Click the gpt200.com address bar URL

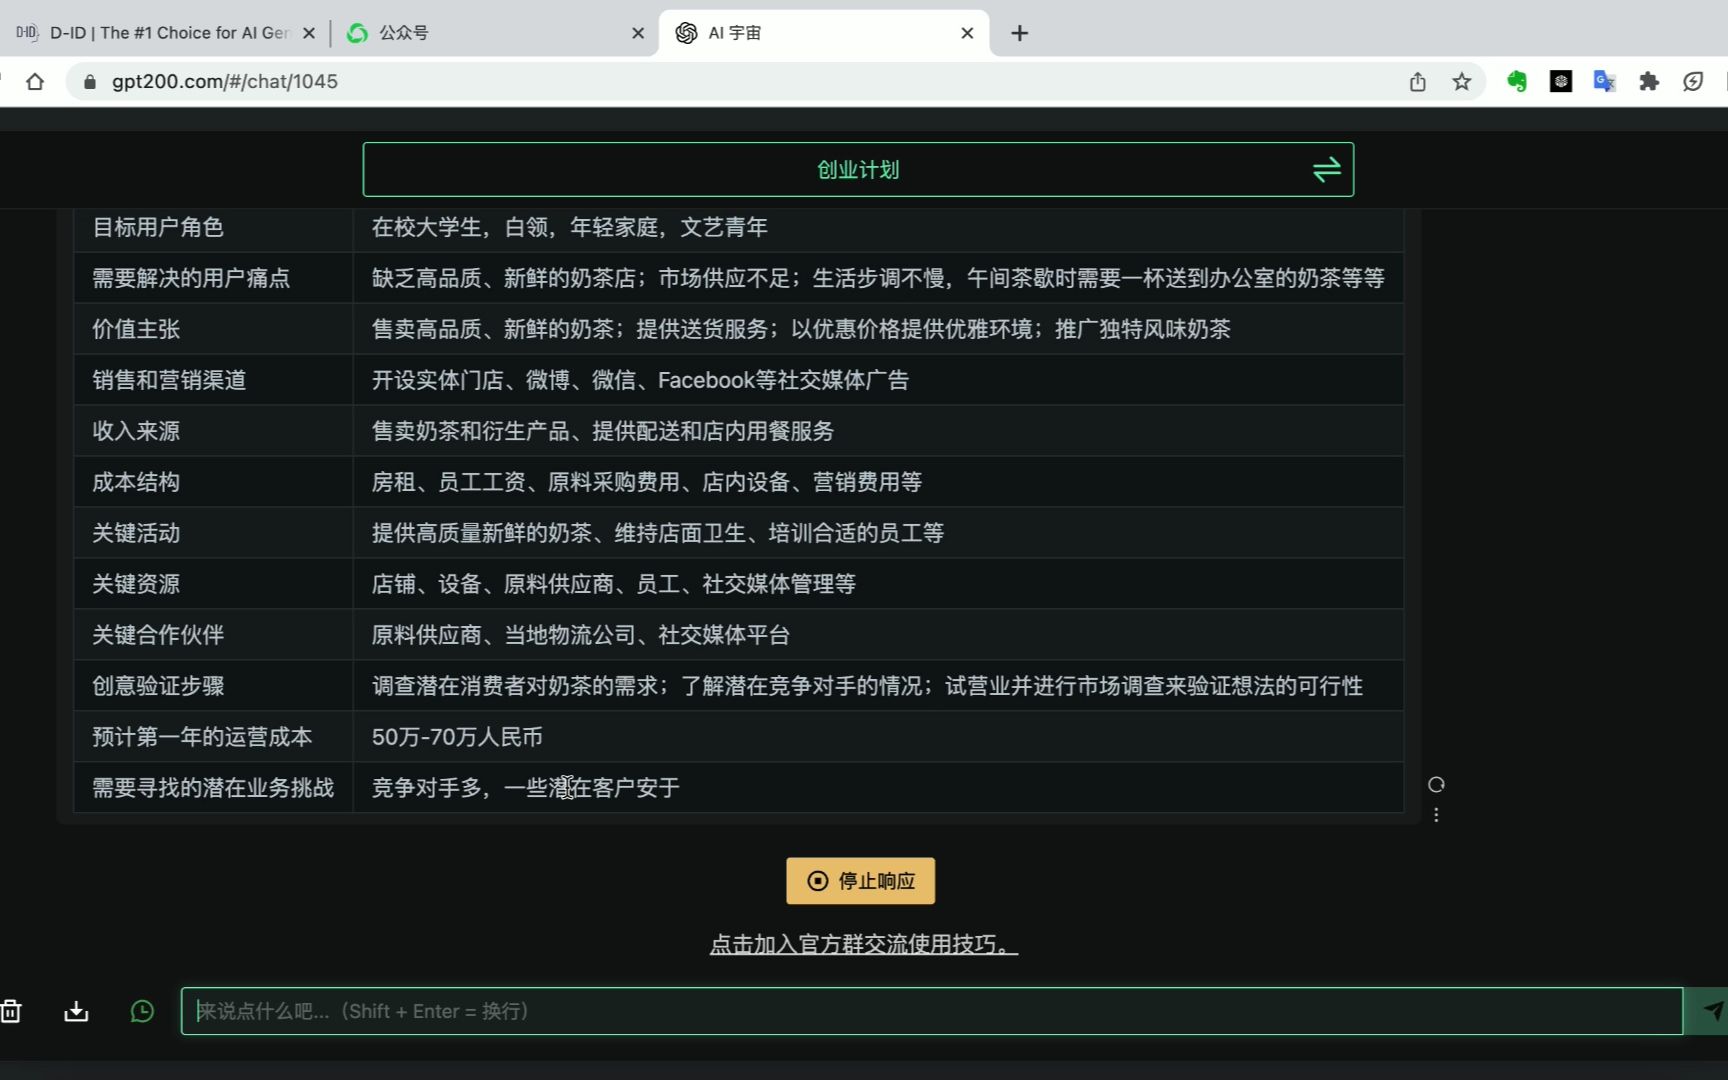tap(225, 82)
